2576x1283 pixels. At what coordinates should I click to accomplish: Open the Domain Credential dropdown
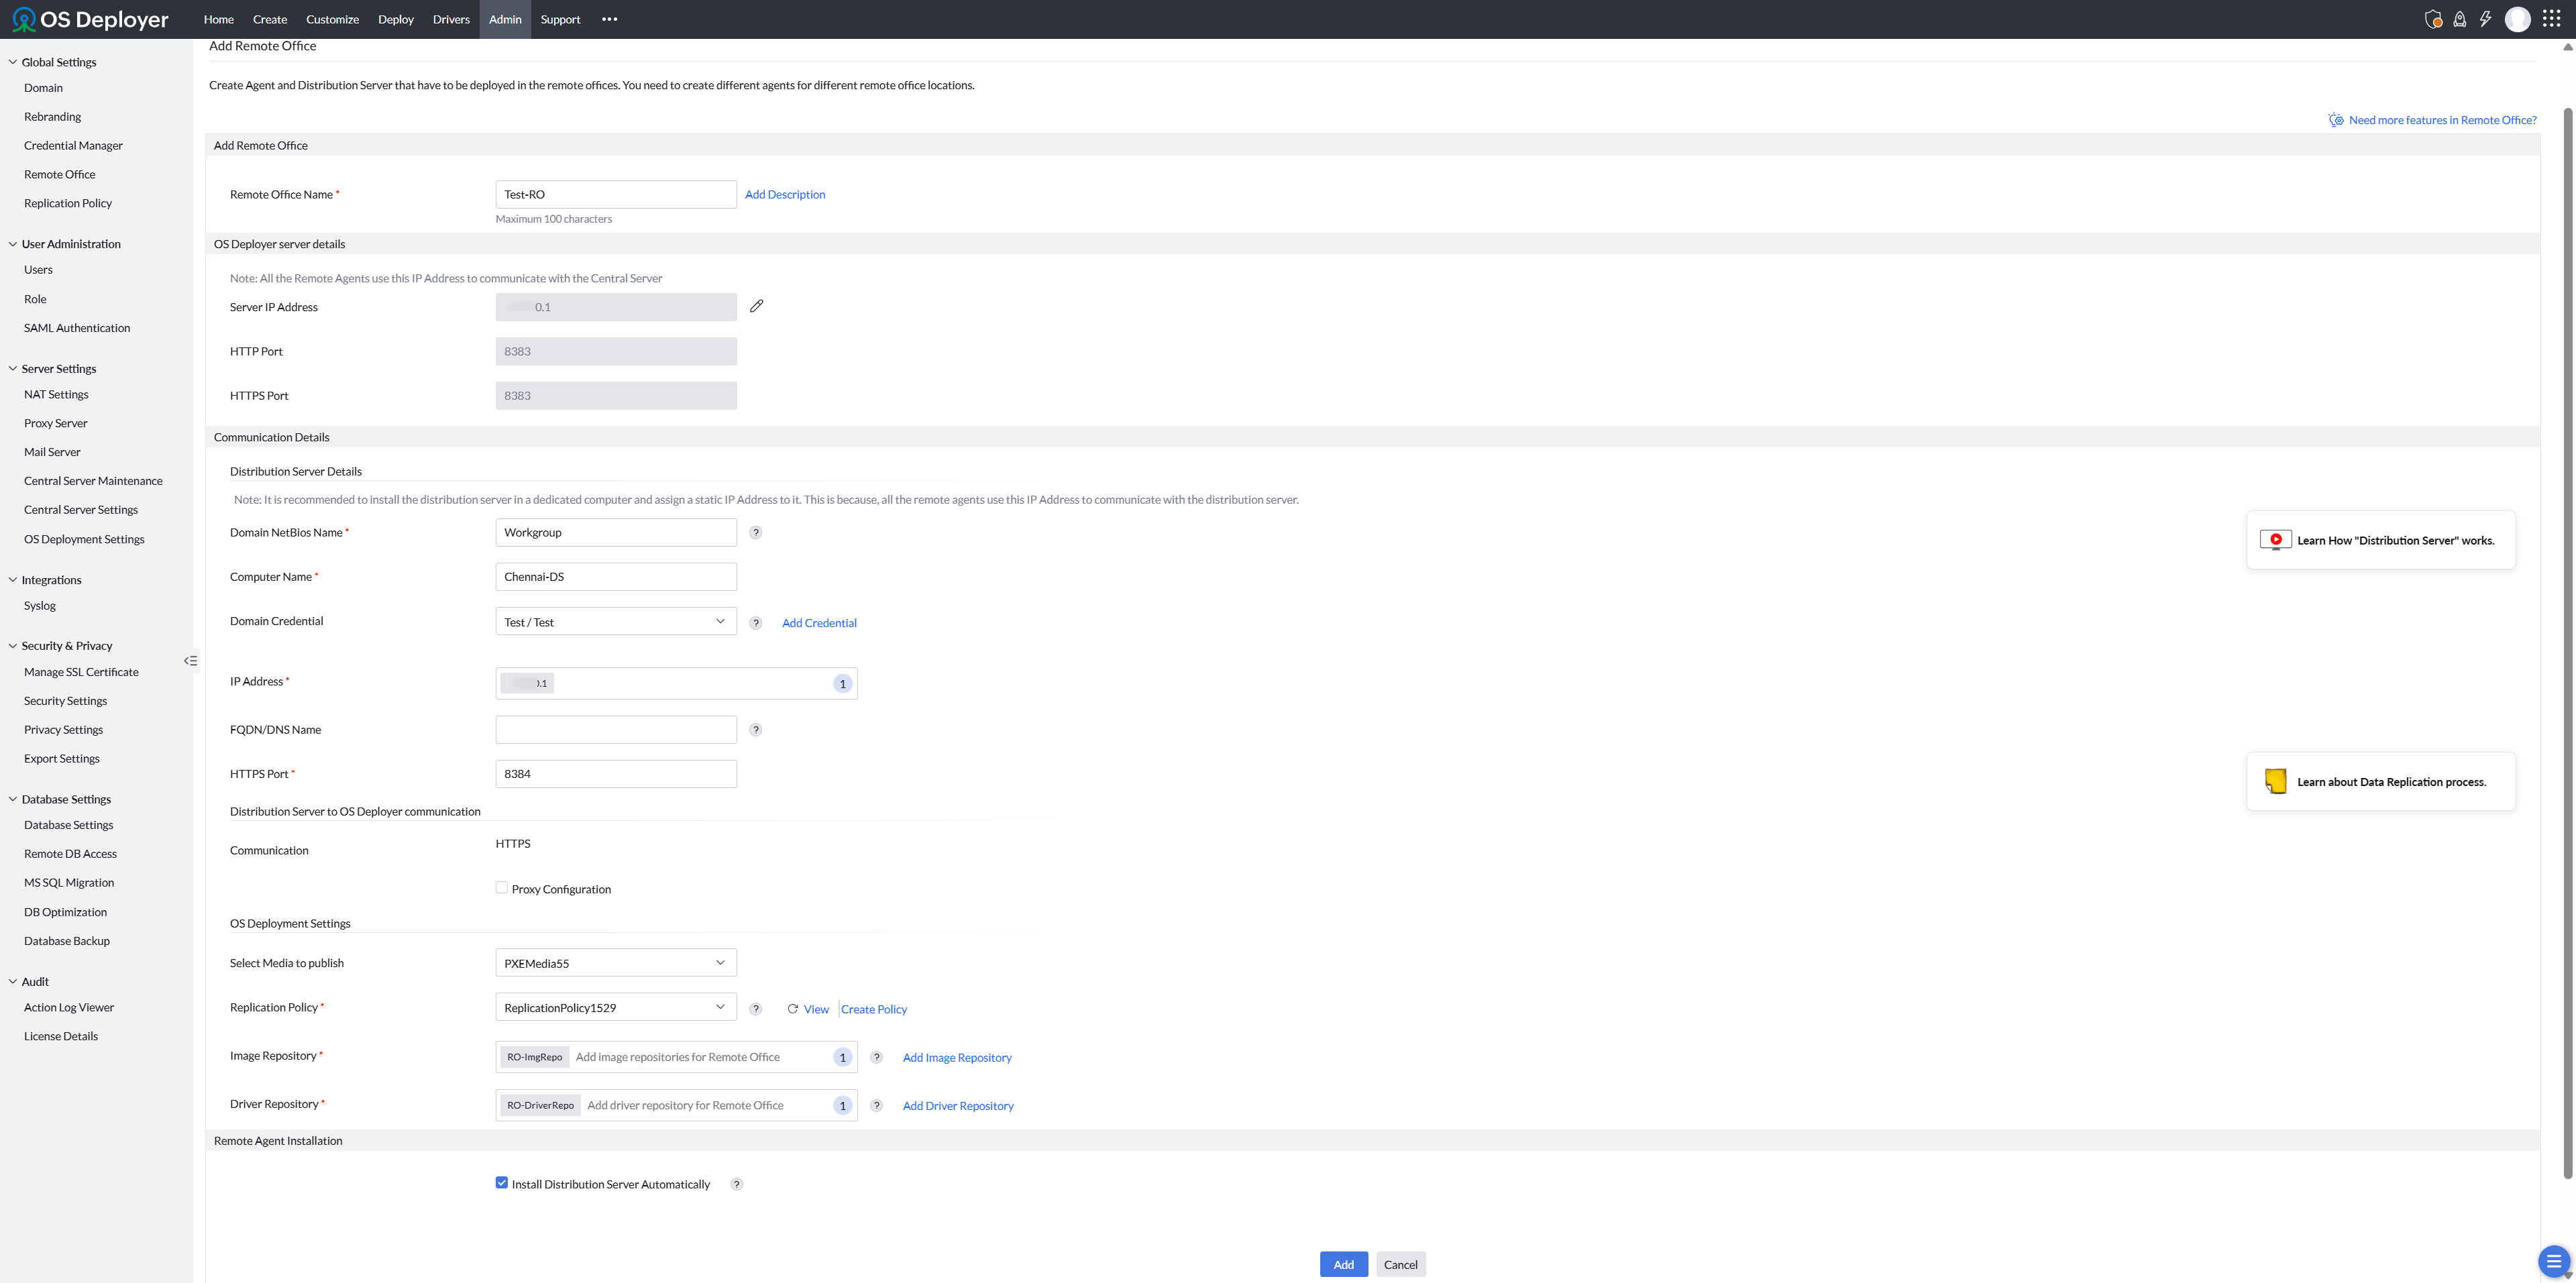coord(615,621)
